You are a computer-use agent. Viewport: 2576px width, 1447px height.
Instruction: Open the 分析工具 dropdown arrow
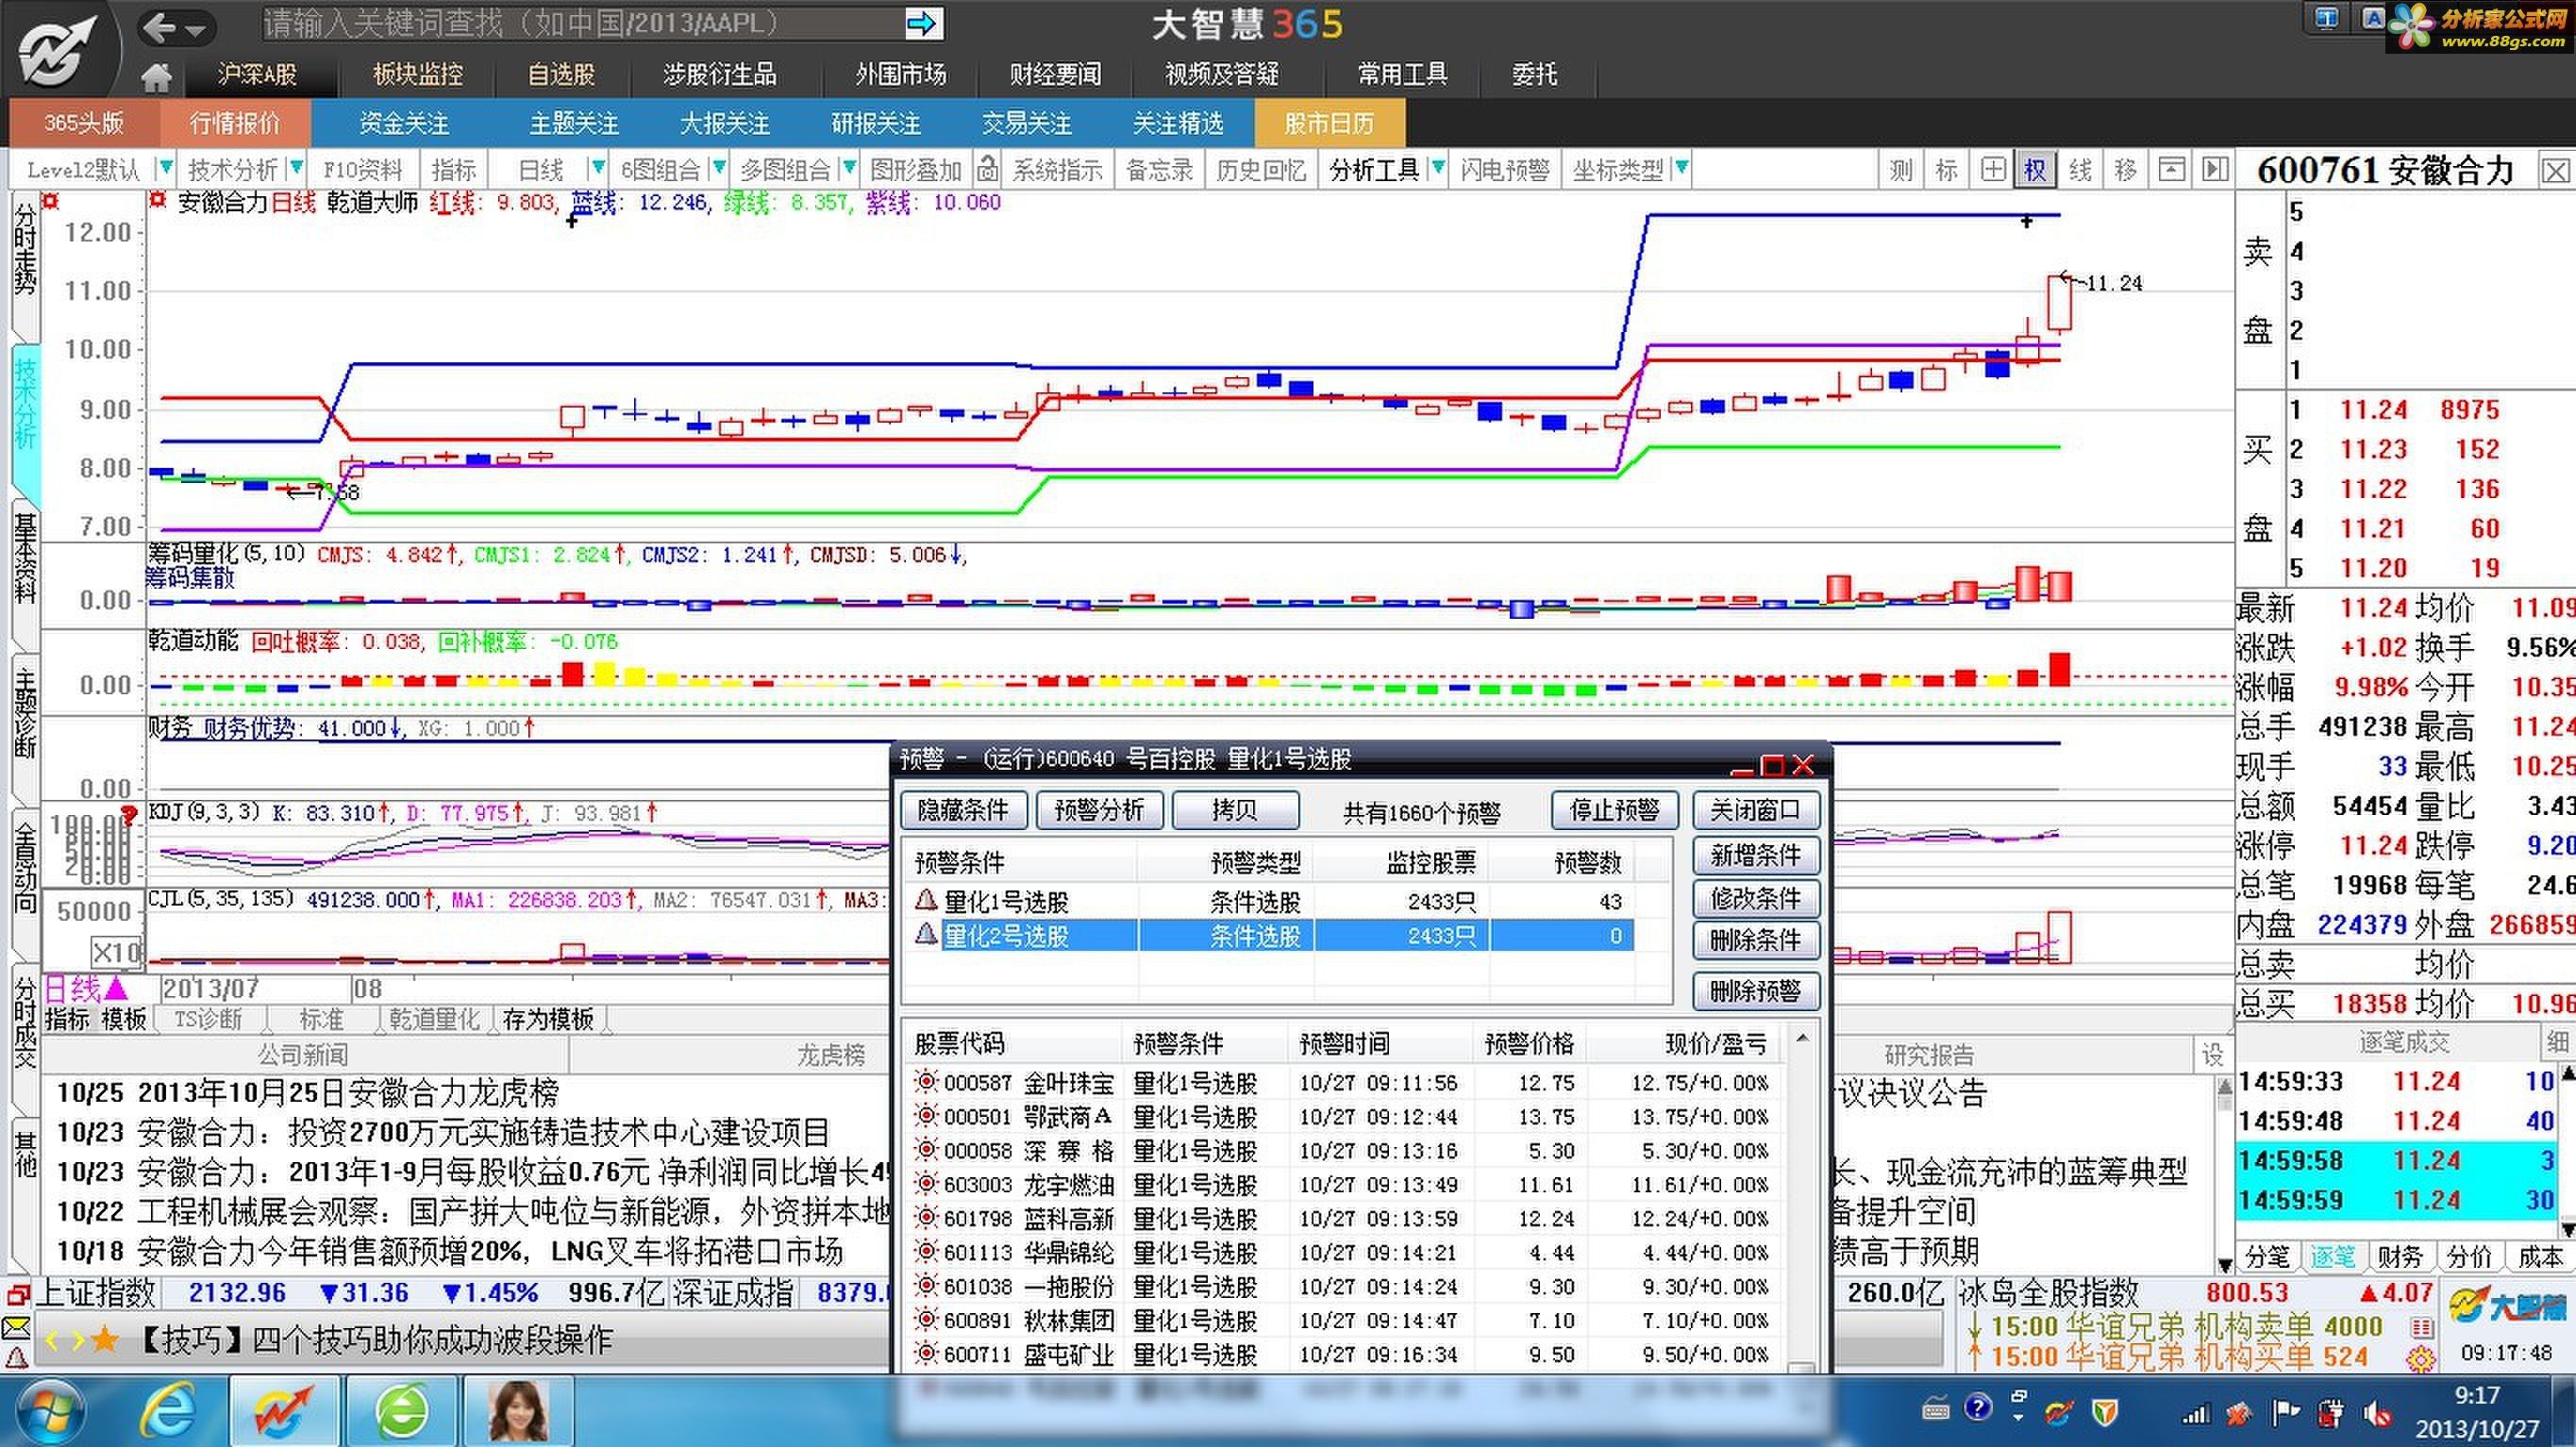pos(1438,167)
